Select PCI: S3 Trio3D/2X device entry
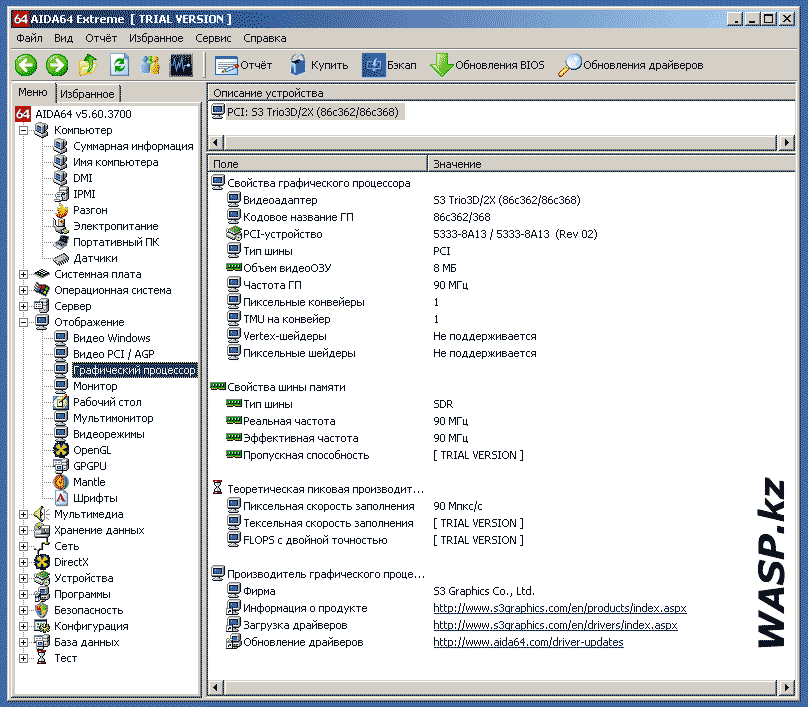This screenshot has width=808, height=707. (x=312, y=112)
